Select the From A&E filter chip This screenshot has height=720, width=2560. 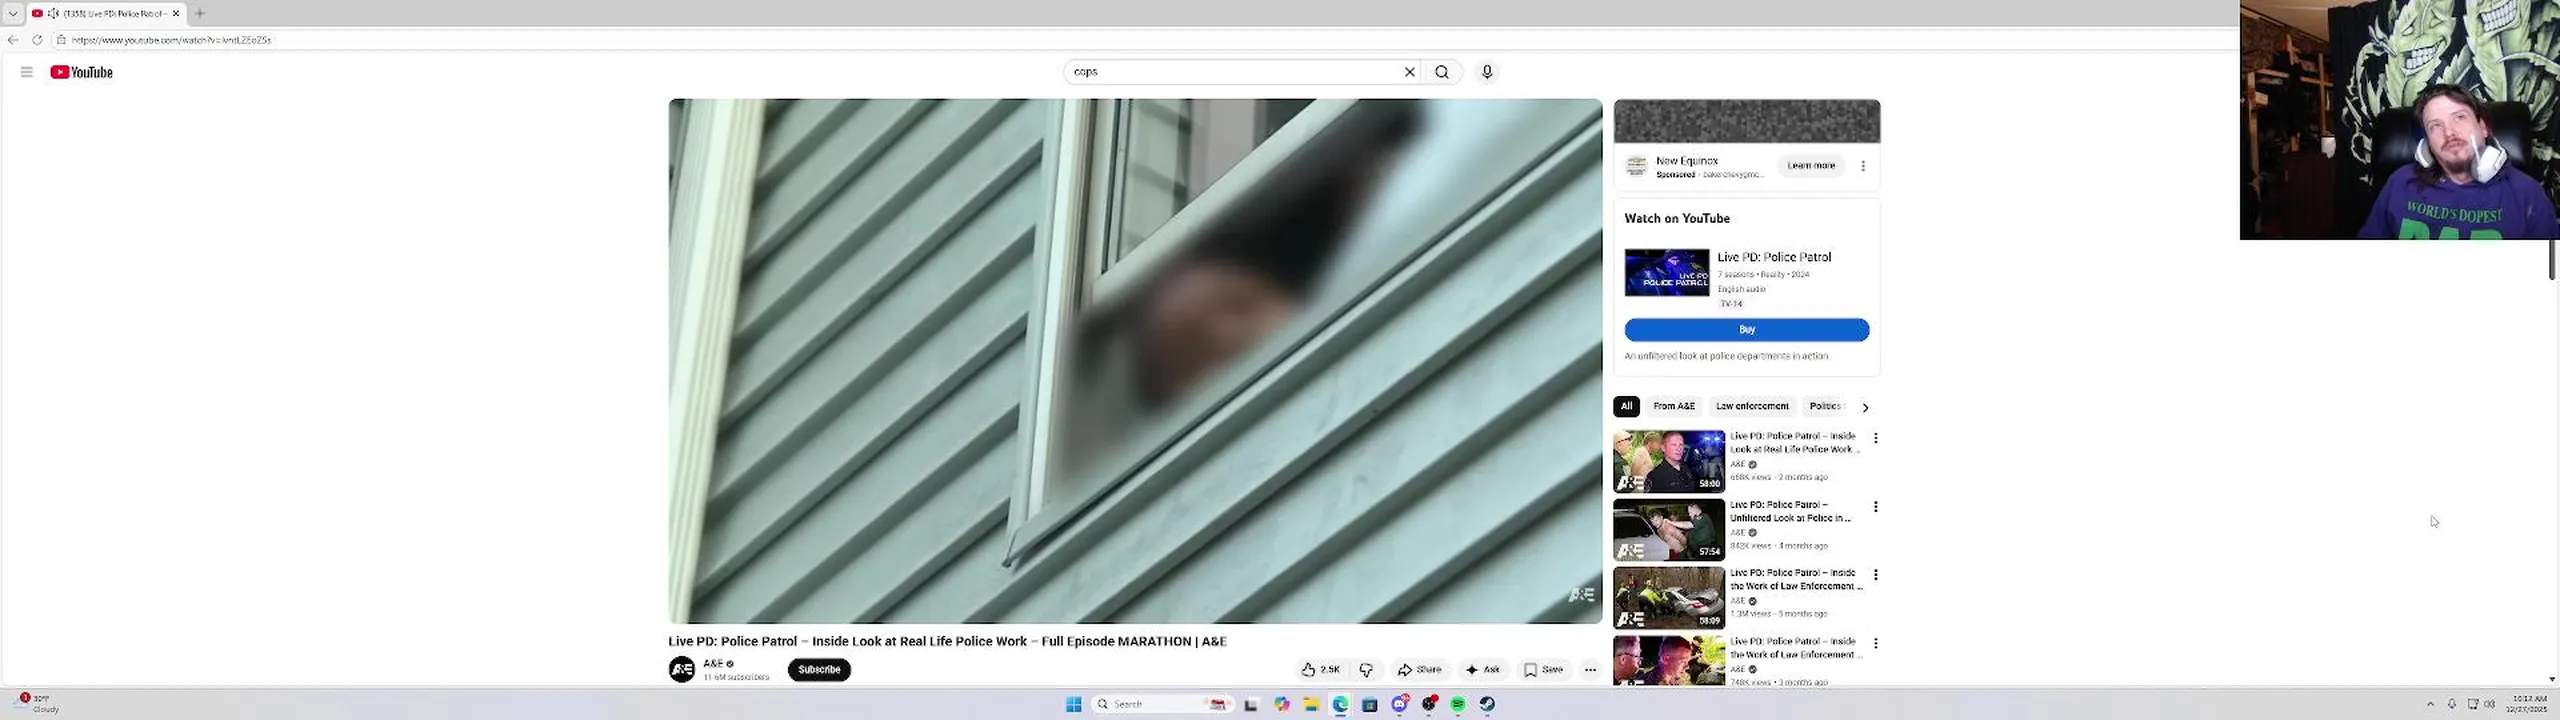pyautogui.click(x=1674, y=406)
